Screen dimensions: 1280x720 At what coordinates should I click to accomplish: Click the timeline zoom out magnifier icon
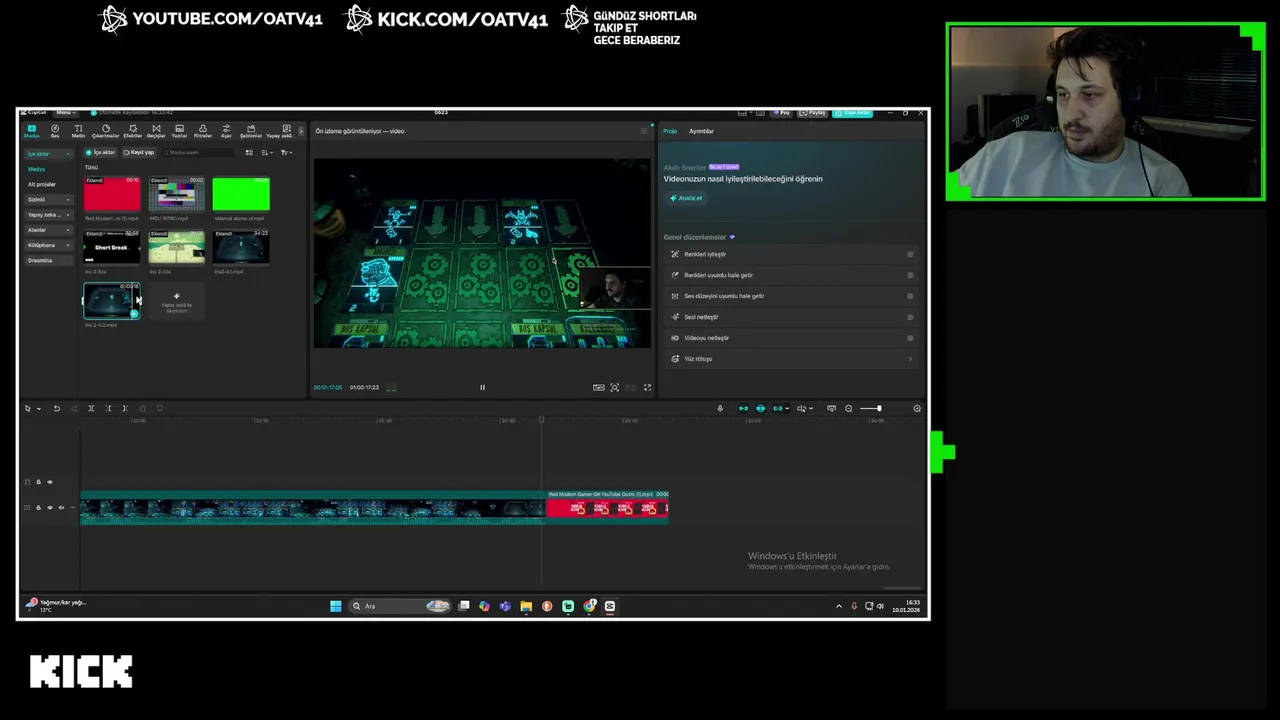point(849,408)
